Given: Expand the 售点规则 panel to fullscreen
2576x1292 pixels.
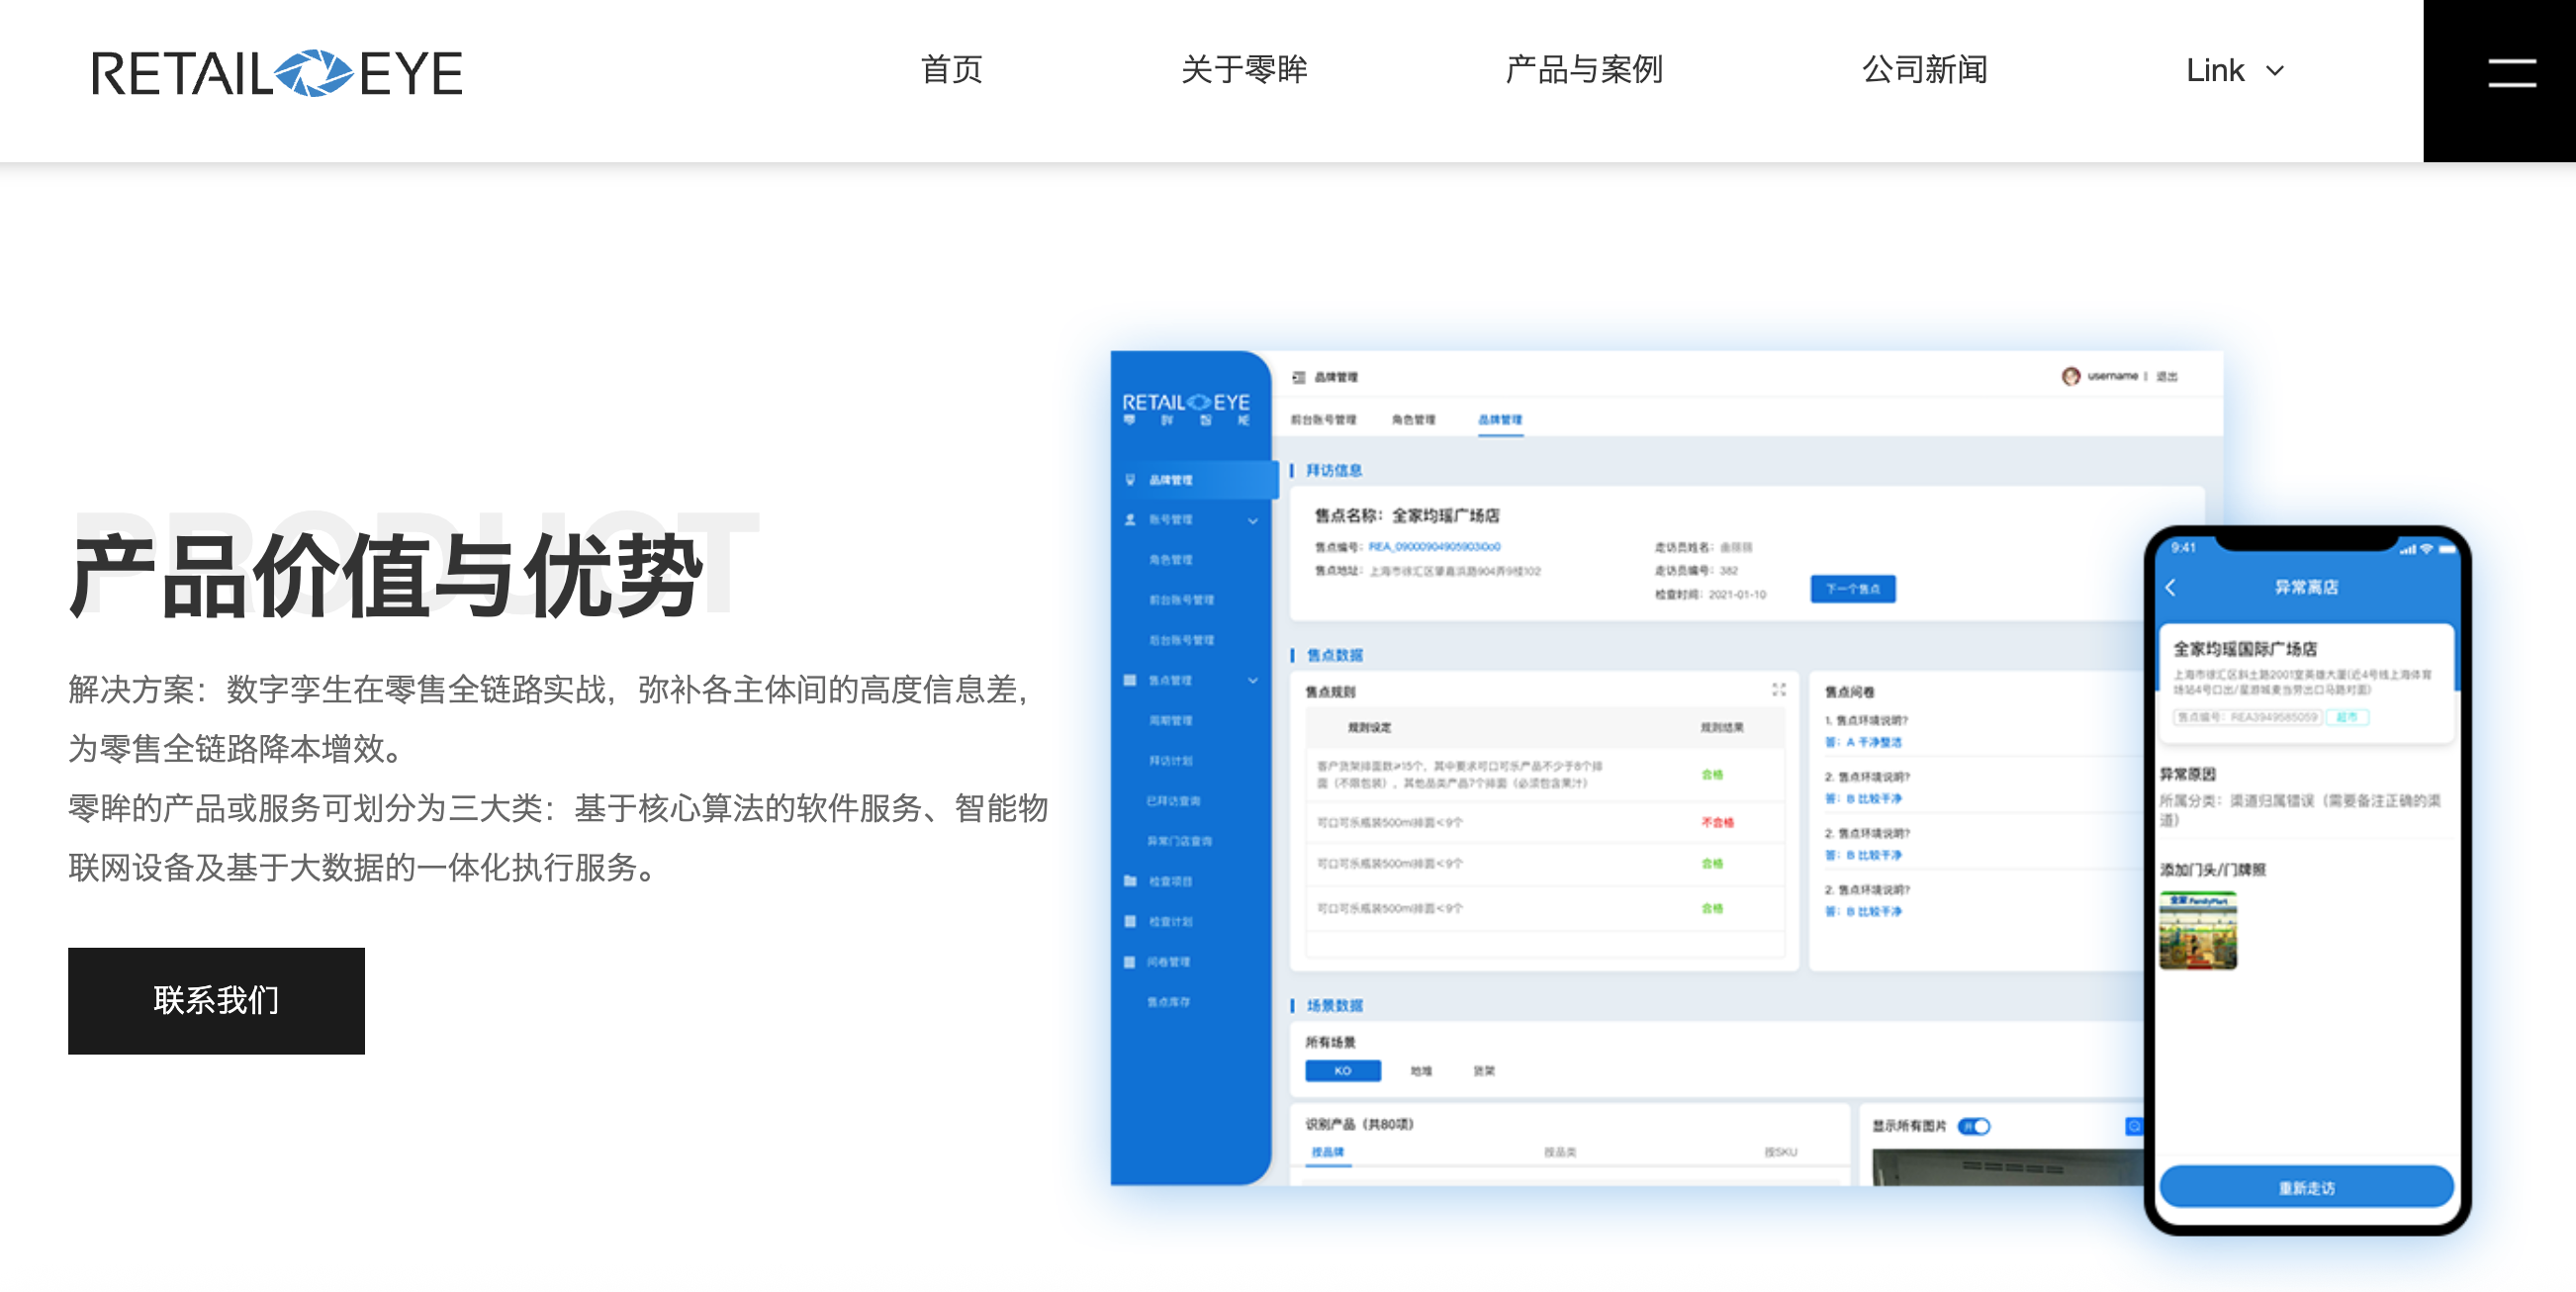Looking at the screenshot, I should [x=1778, y=689].
